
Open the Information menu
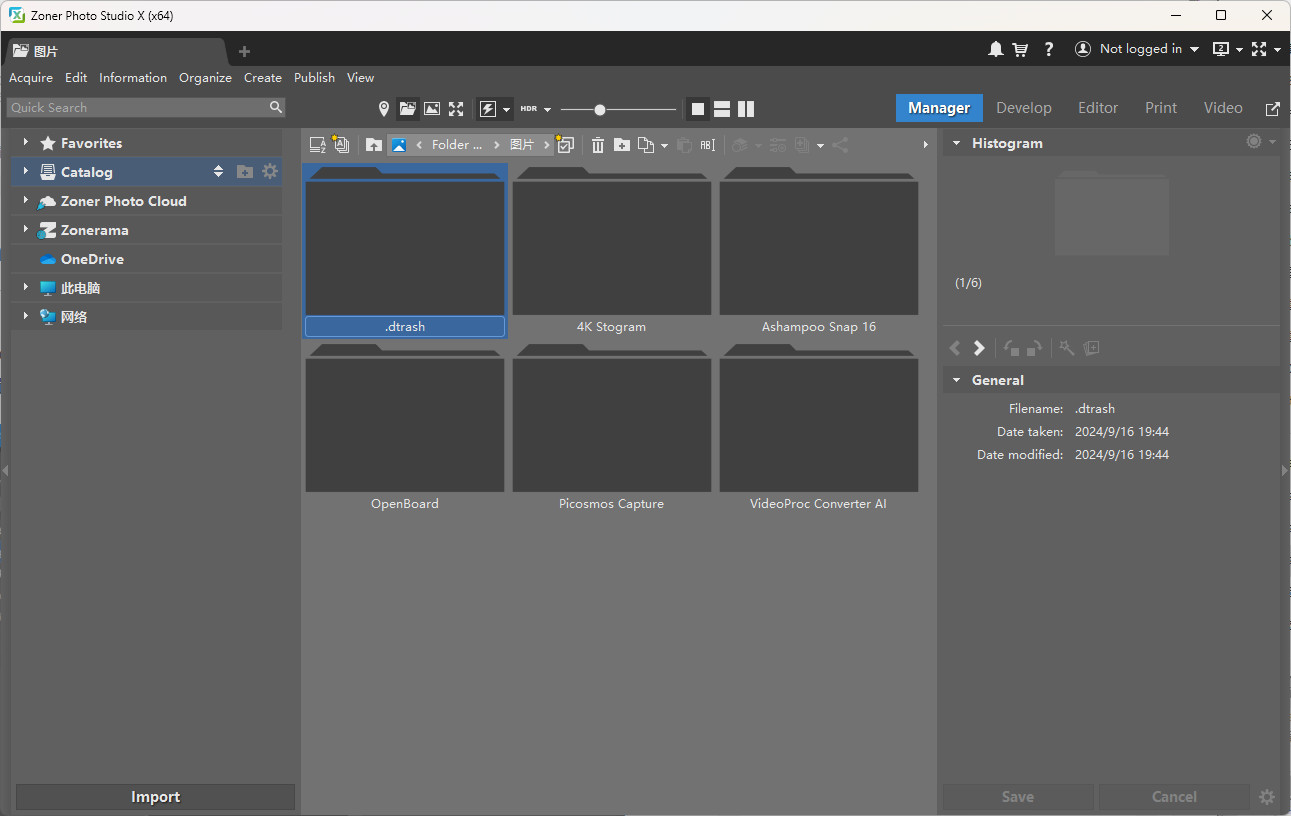click(x=133, y=77)
